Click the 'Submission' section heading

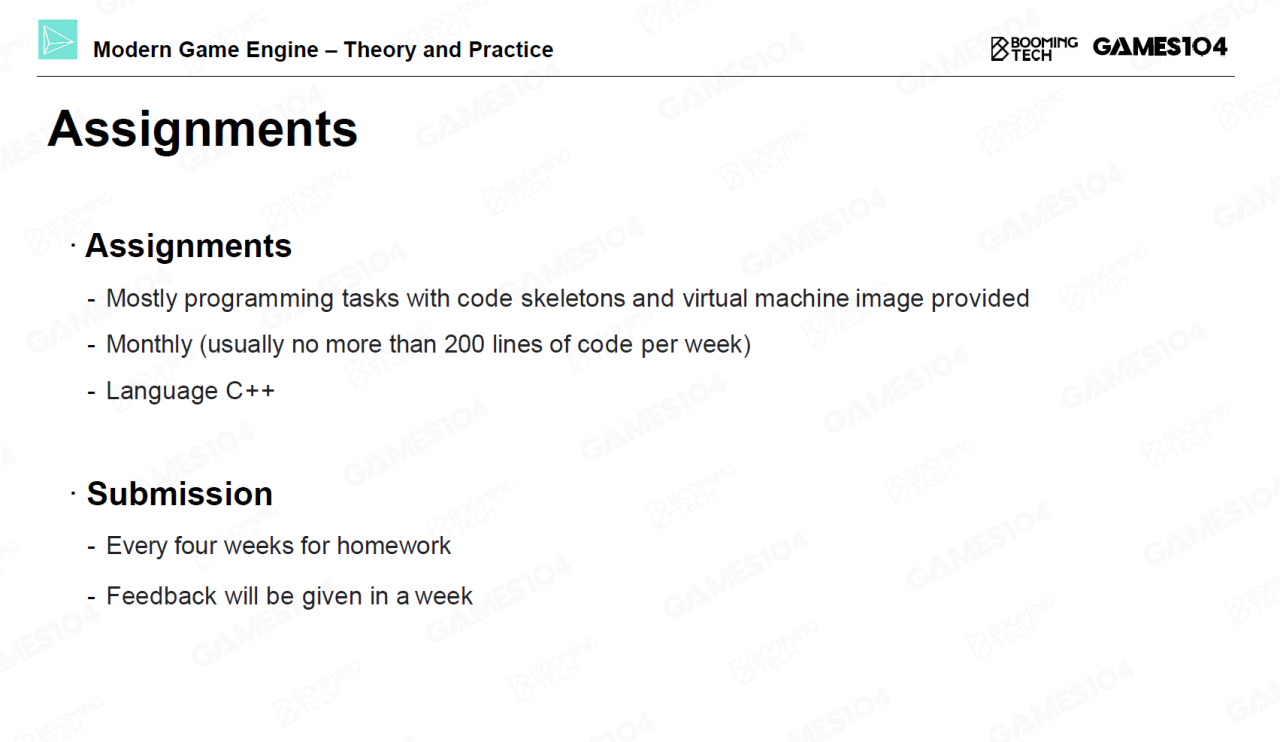click(180, 494)
